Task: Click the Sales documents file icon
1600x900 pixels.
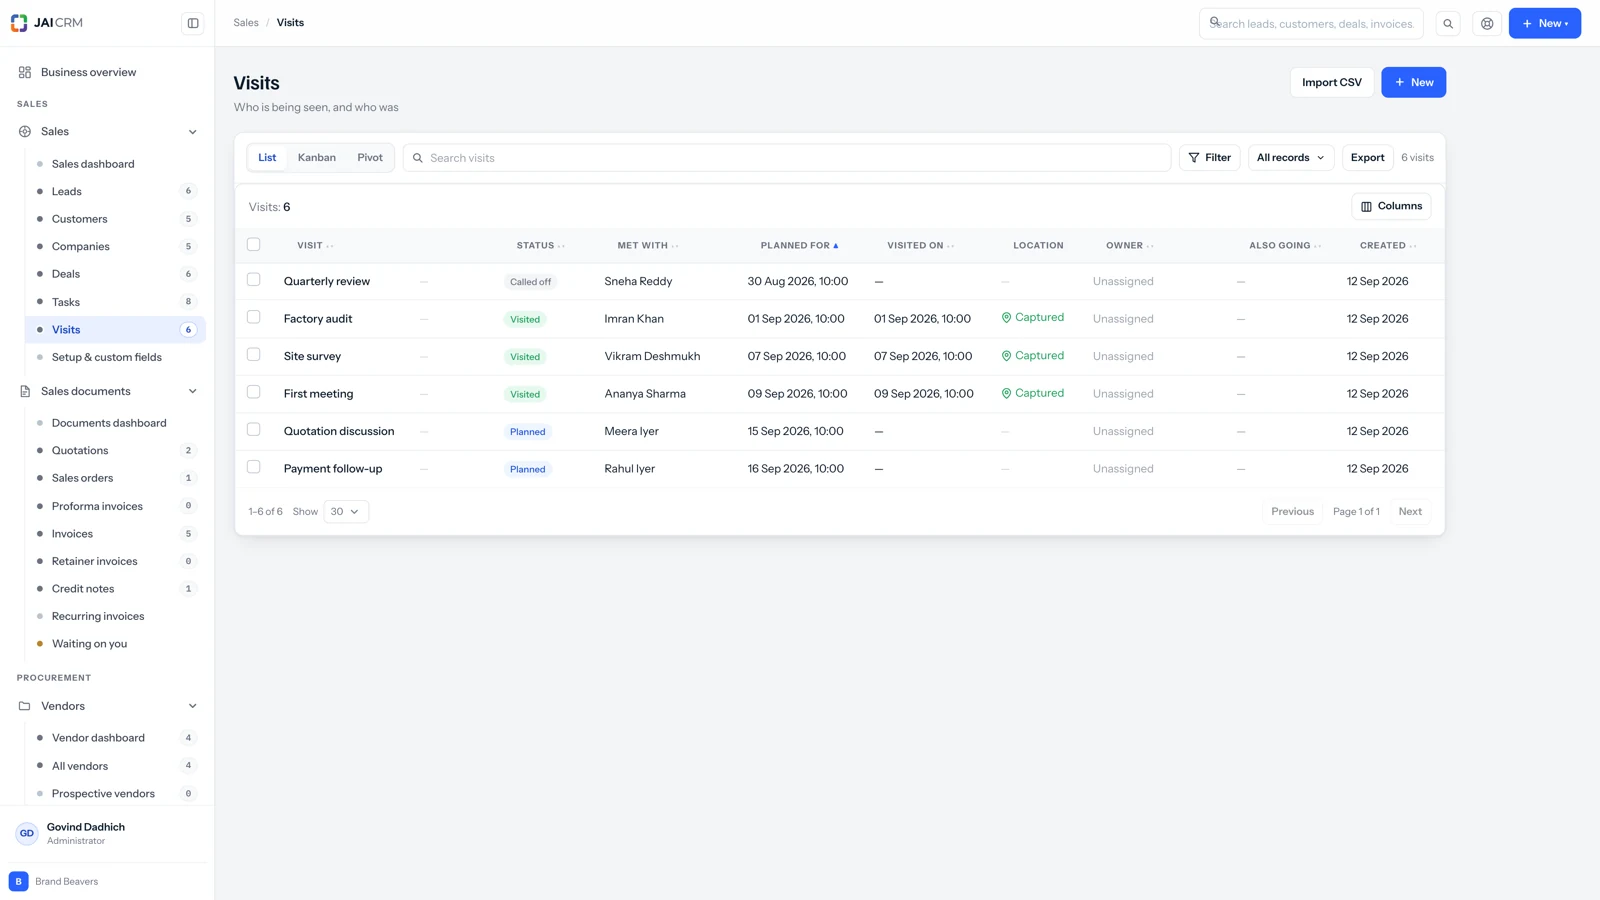Action: tap(25, 391)
